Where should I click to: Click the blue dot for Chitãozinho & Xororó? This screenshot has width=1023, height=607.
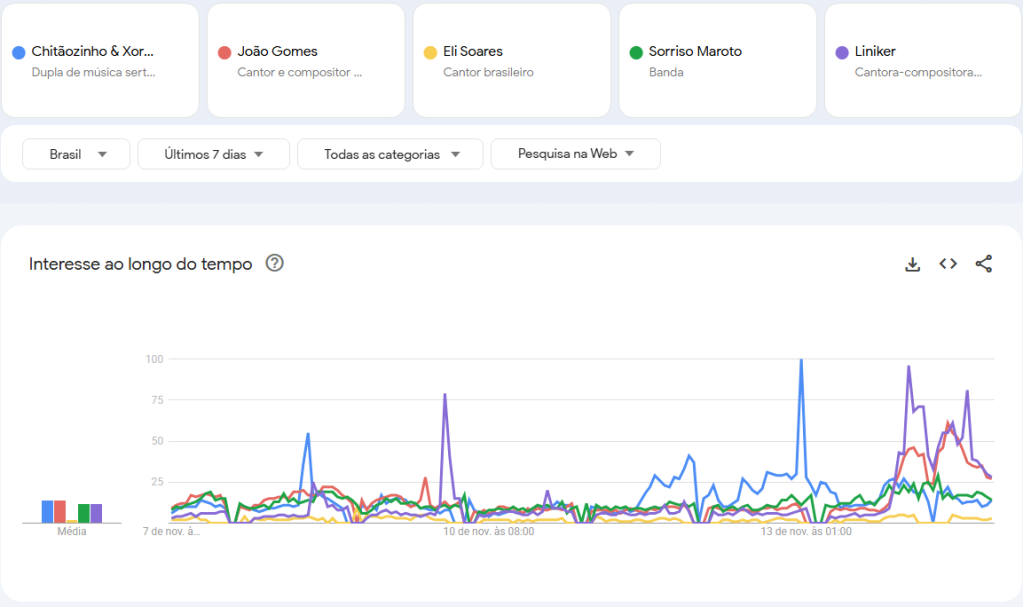(x=17, y=51)
